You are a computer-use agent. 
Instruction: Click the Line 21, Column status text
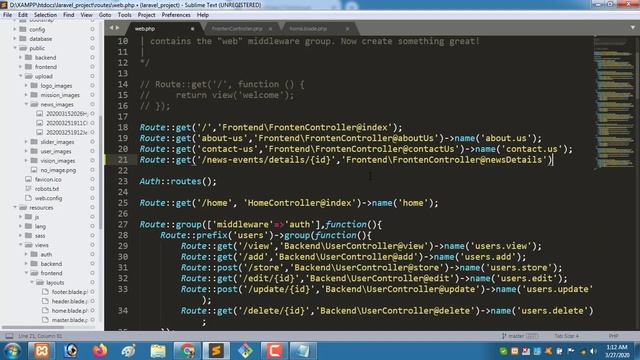40,336
